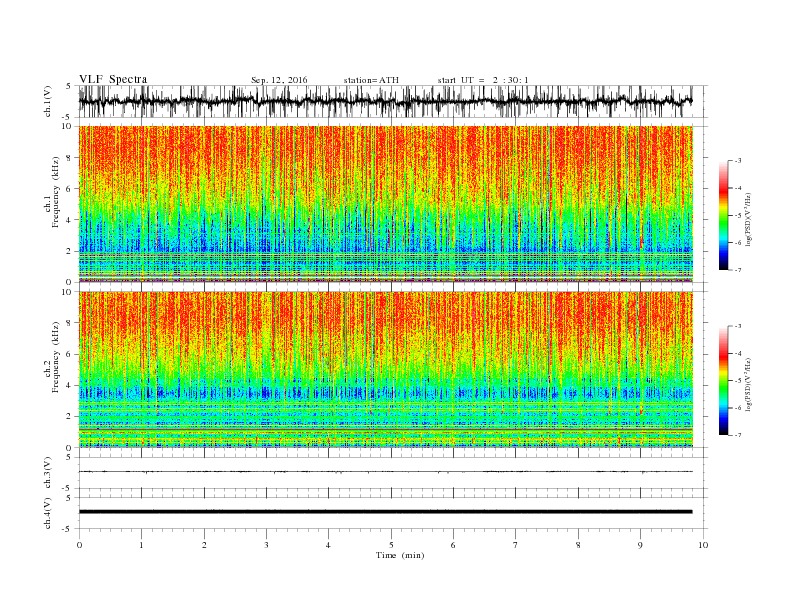Click the "3" tick on the time axis
Screen dimensions: 792x612
point(266,545)
